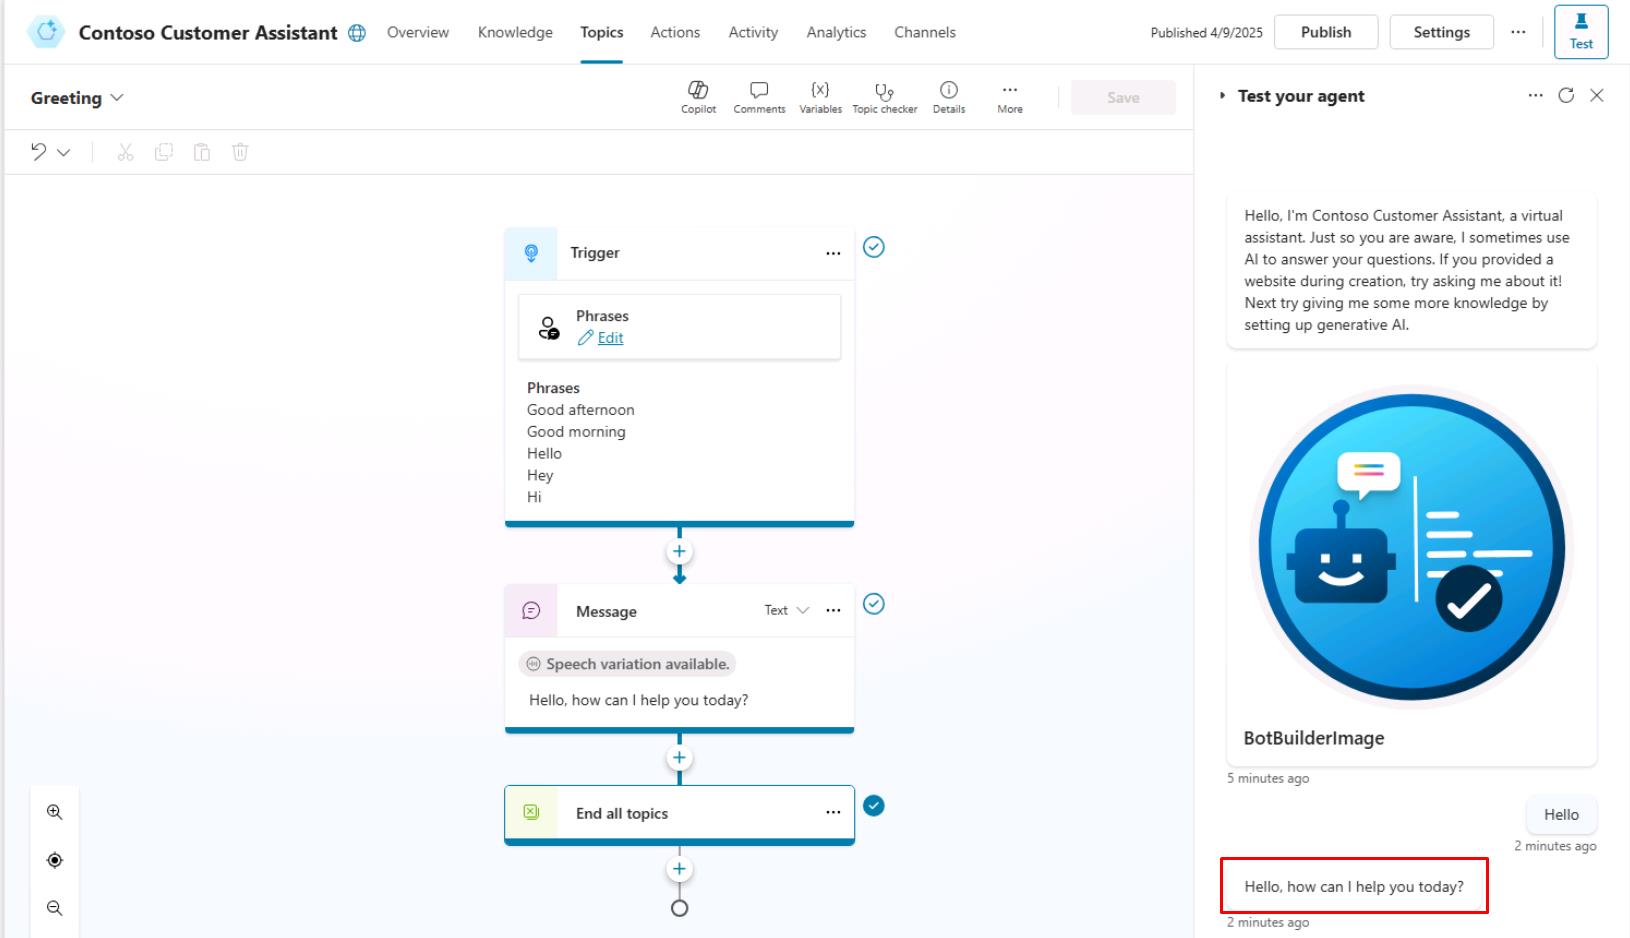The image size is (1630, 938).
Task: Open top bar ellipsis next to Settings
Action: tap(1518, 32)
